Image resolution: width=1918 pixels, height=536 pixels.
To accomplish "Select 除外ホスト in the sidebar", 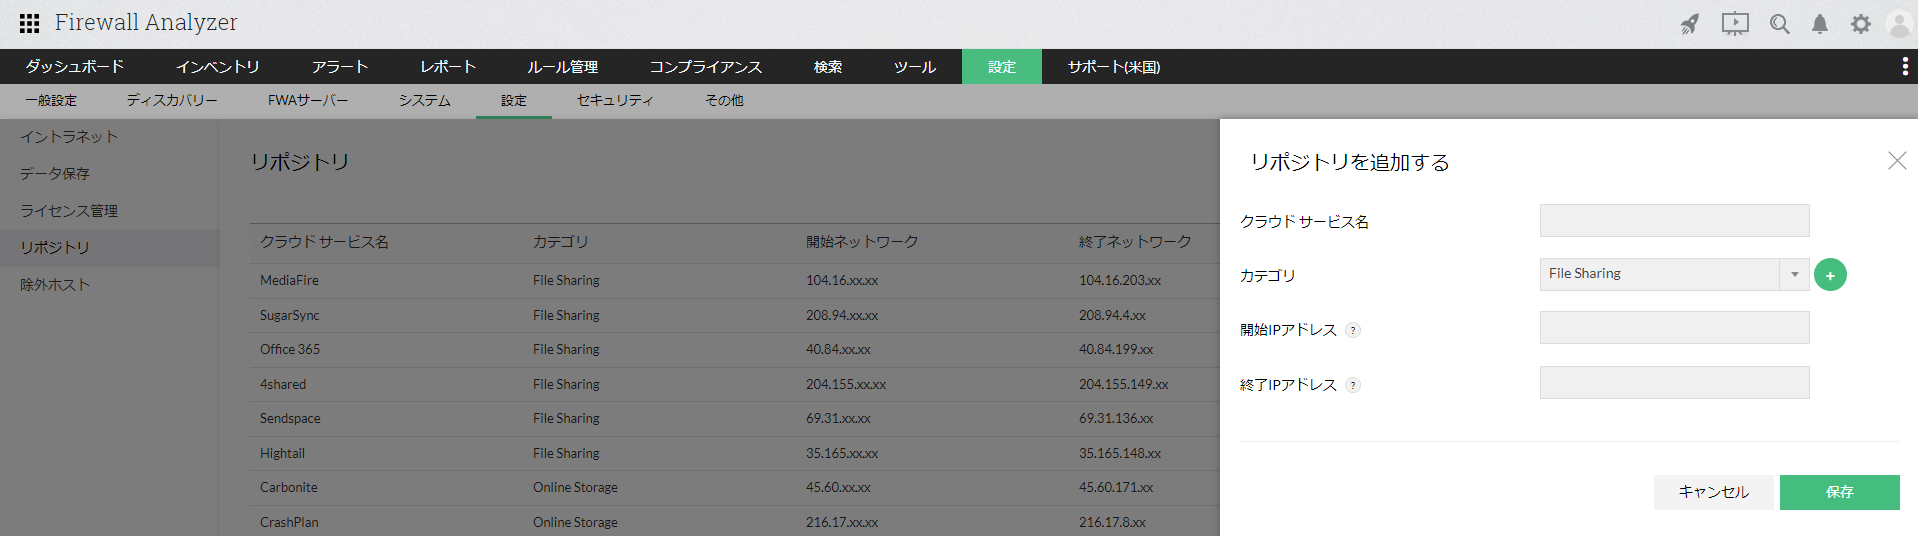I will click(55, 285).
